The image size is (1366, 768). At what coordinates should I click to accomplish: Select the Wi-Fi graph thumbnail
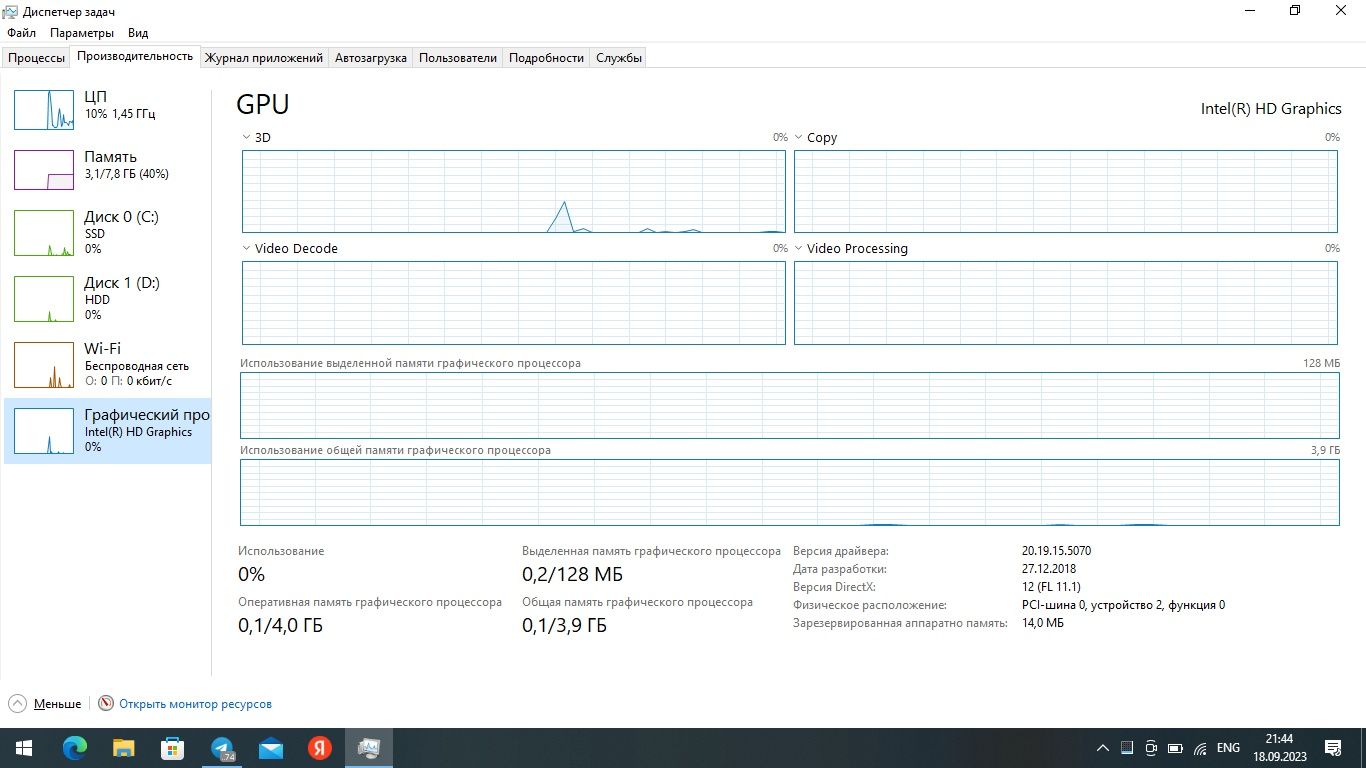point(44,365)
